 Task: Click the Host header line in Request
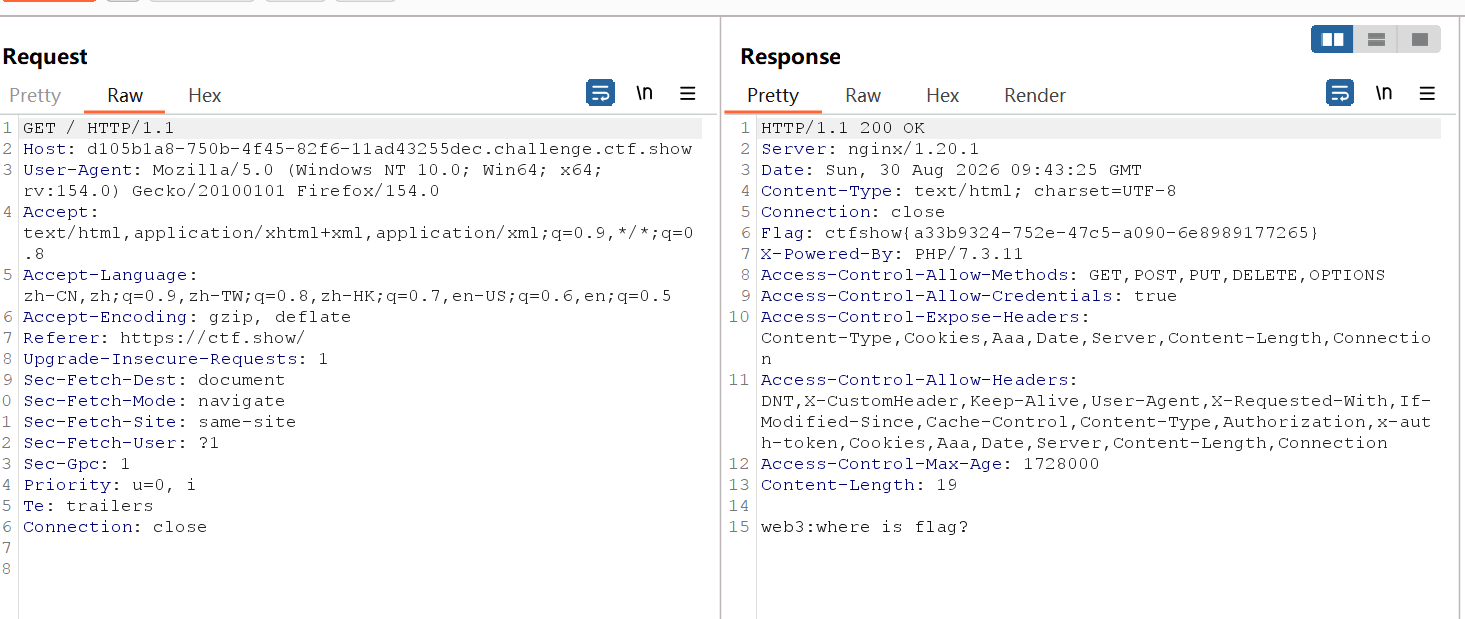coord(358,149)
